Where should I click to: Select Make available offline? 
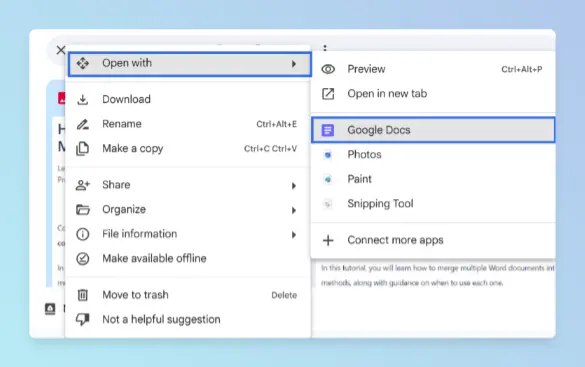pyautogui.click(x=188, y=258)
